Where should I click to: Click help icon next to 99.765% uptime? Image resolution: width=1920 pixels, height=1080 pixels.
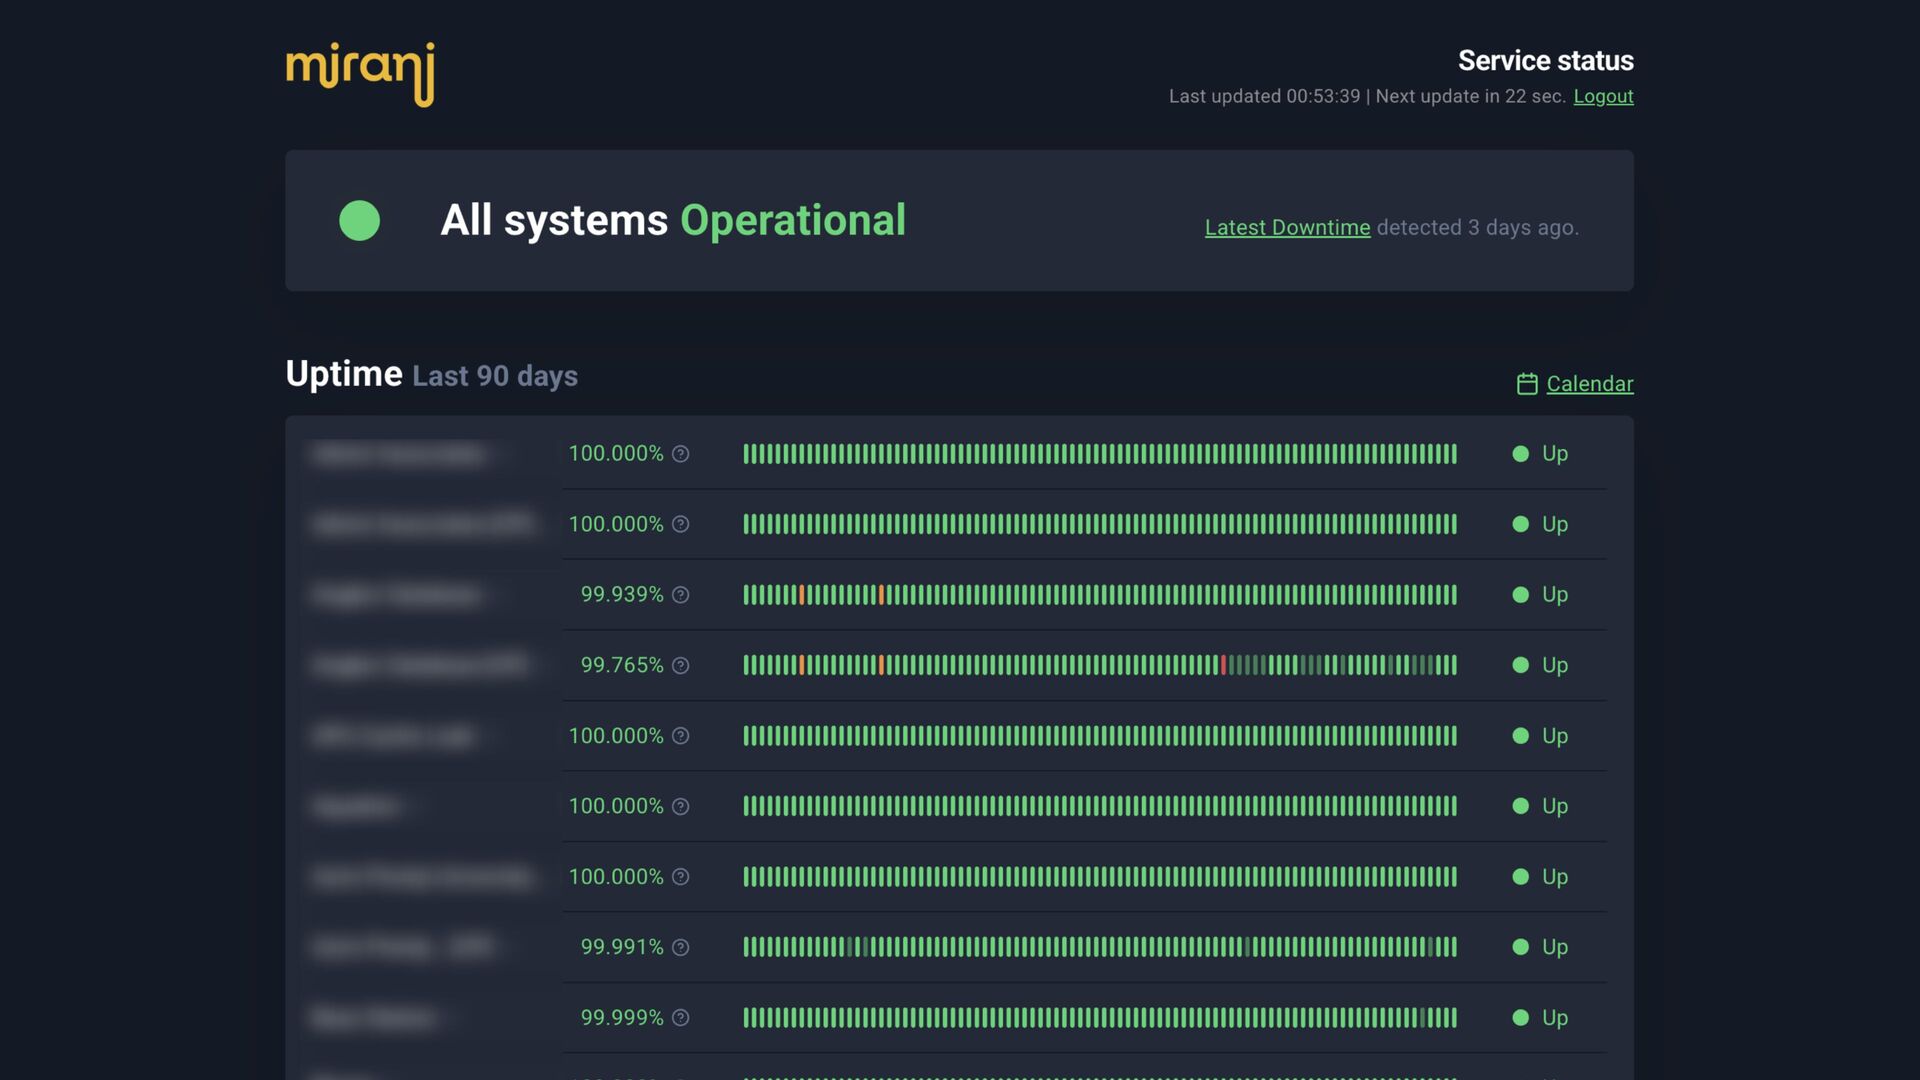point(681,666)
